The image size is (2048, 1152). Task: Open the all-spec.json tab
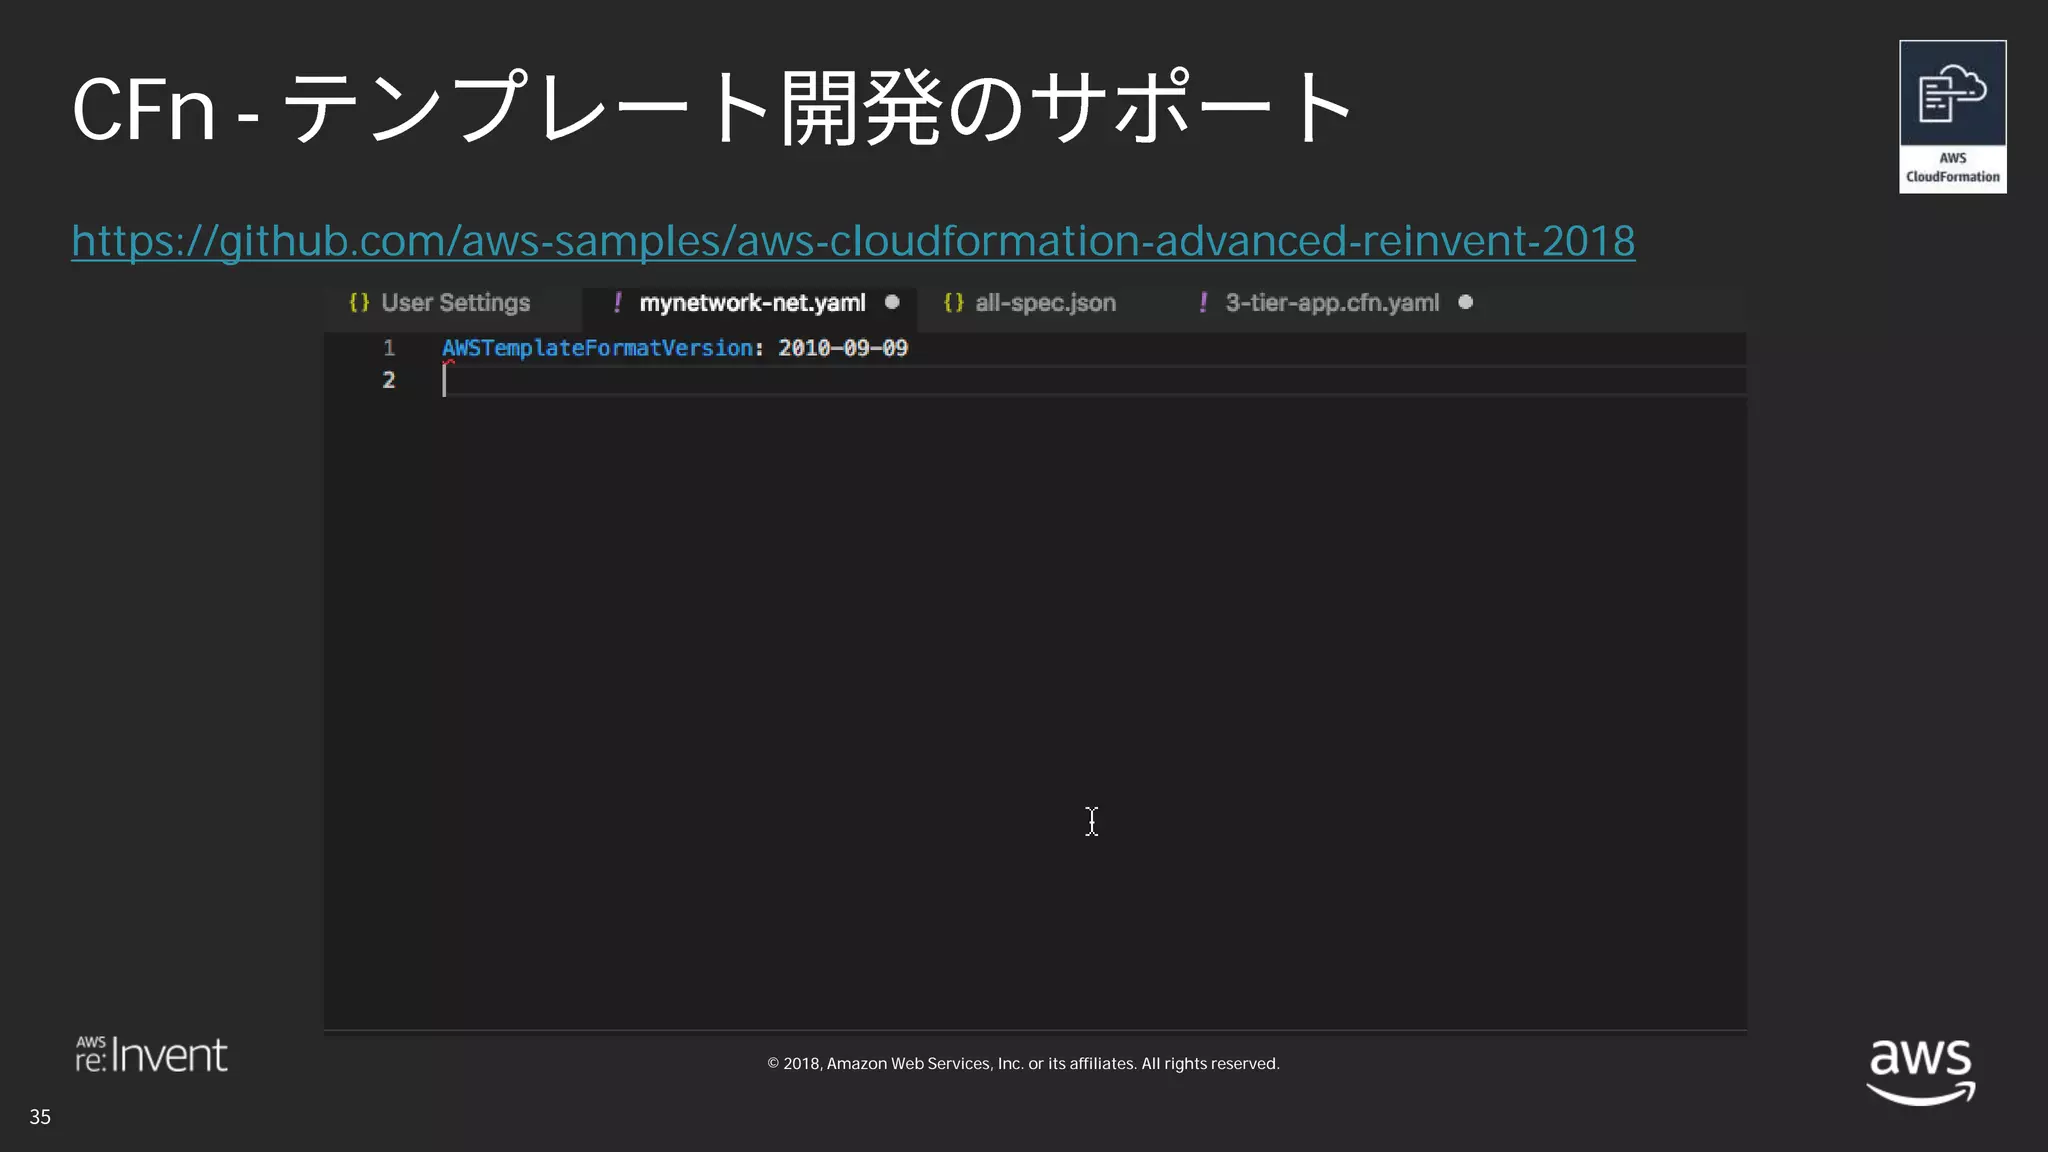coord(1045,303)
